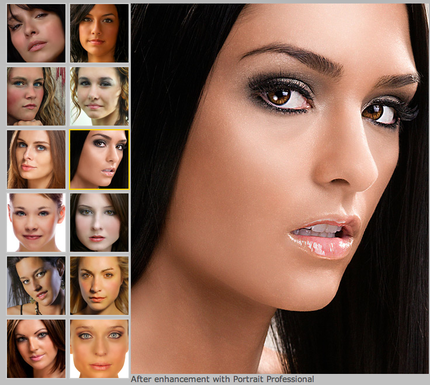Choose the short updo hair thumbnail on white background
Viewport: 430px width, 385px height.
click(36, 222)
